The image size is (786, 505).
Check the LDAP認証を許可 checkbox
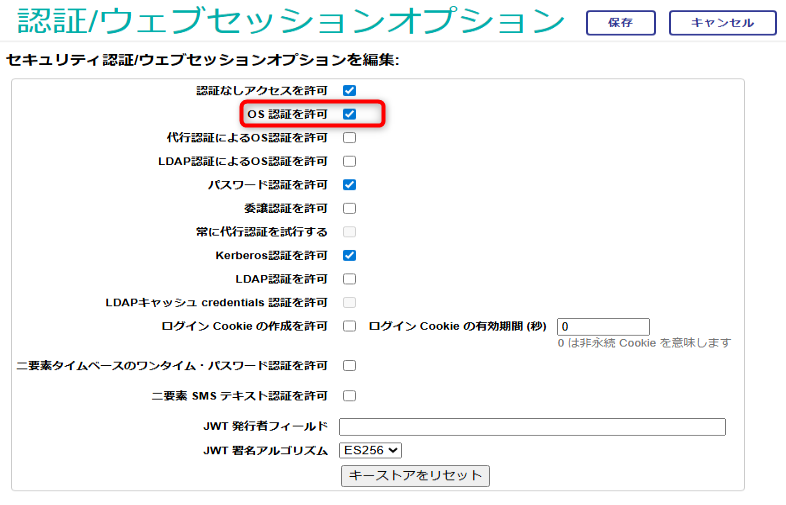(x=350, y=279)
